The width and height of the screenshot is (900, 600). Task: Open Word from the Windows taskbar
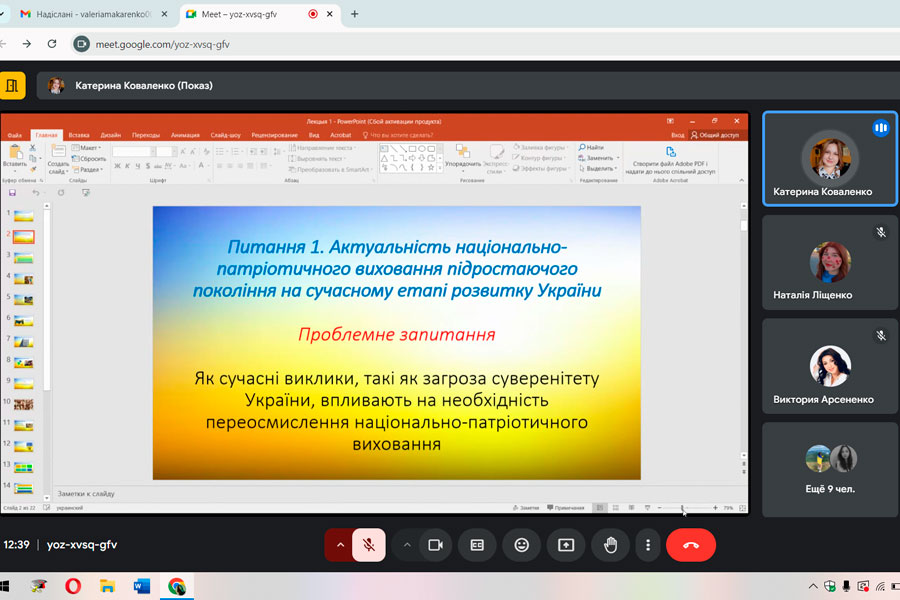(142, 586)
